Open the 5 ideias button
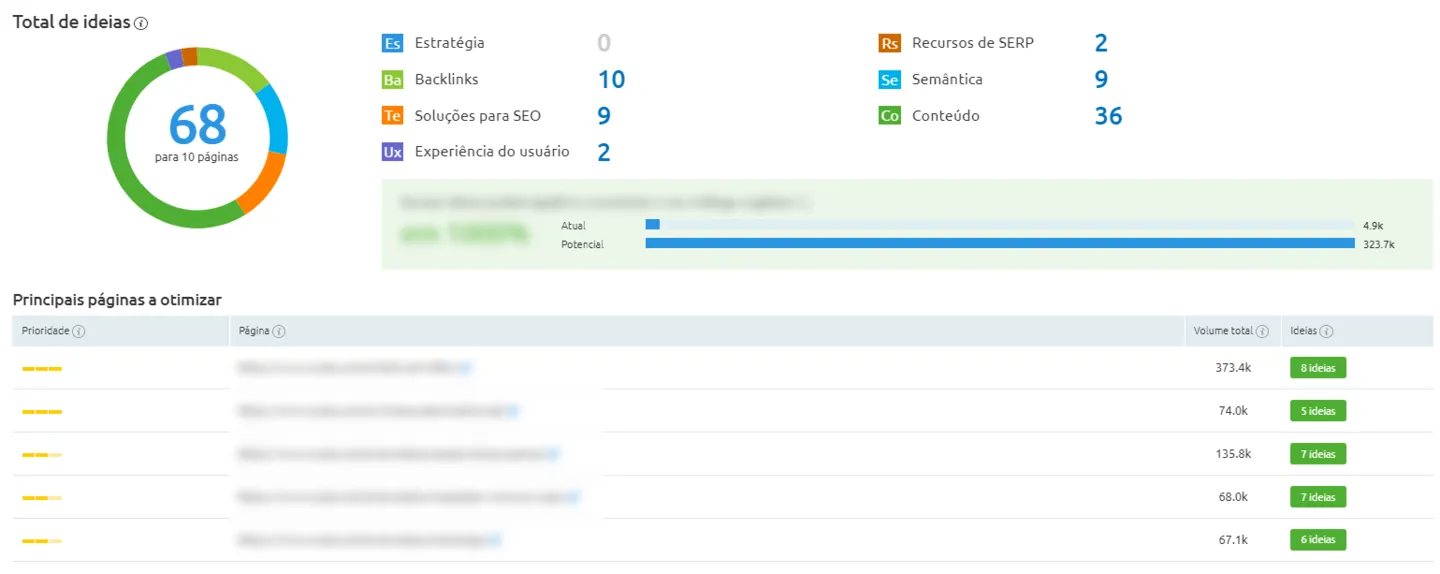 click(1318, 411)
